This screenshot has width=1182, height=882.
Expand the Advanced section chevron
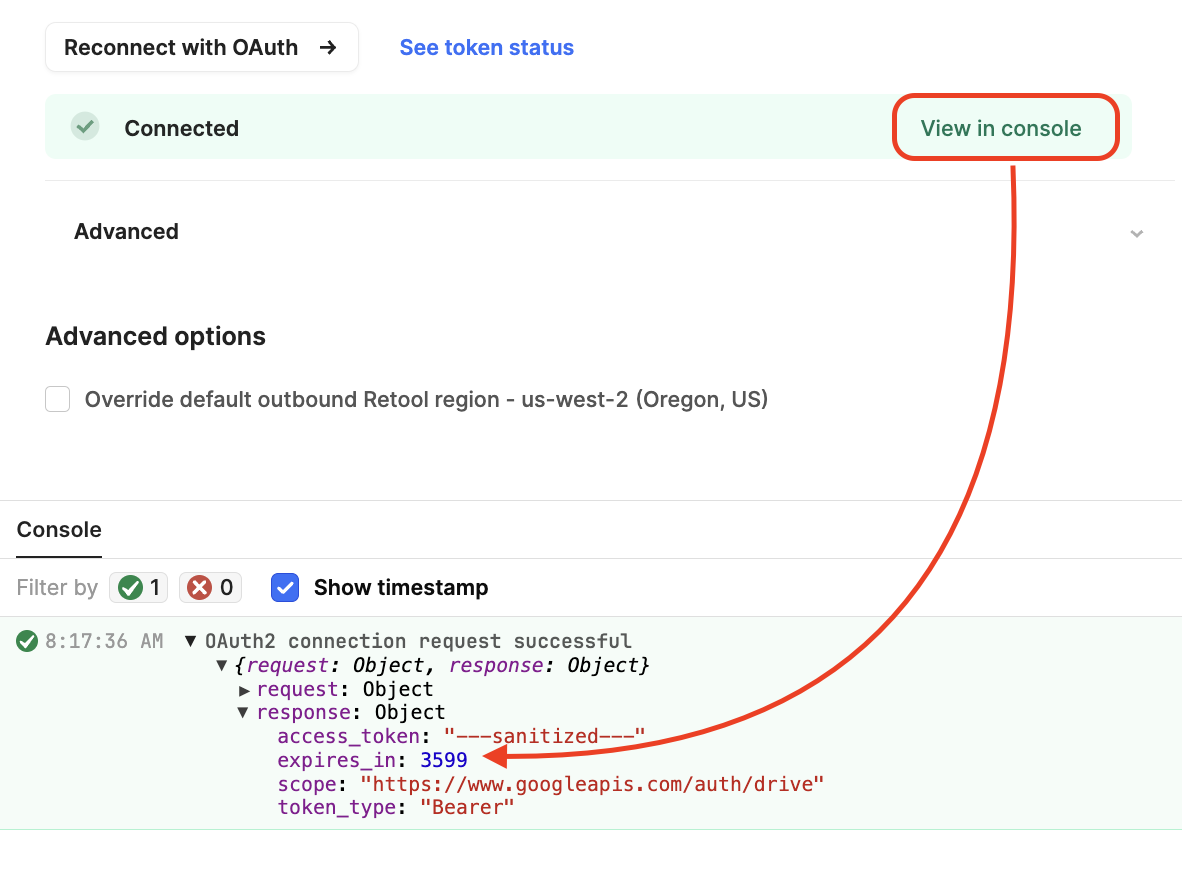1136,232
